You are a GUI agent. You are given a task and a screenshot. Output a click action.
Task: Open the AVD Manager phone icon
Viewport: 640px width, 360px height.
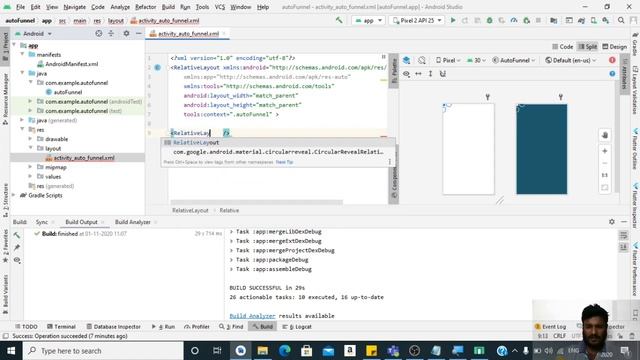pos(593,20)
